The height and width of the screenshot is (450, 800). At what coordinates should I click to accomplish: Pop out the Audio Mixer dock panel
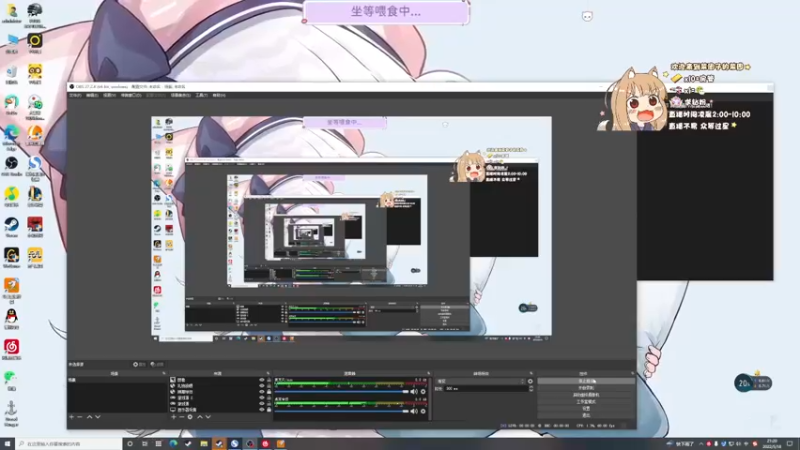(428, 373)
